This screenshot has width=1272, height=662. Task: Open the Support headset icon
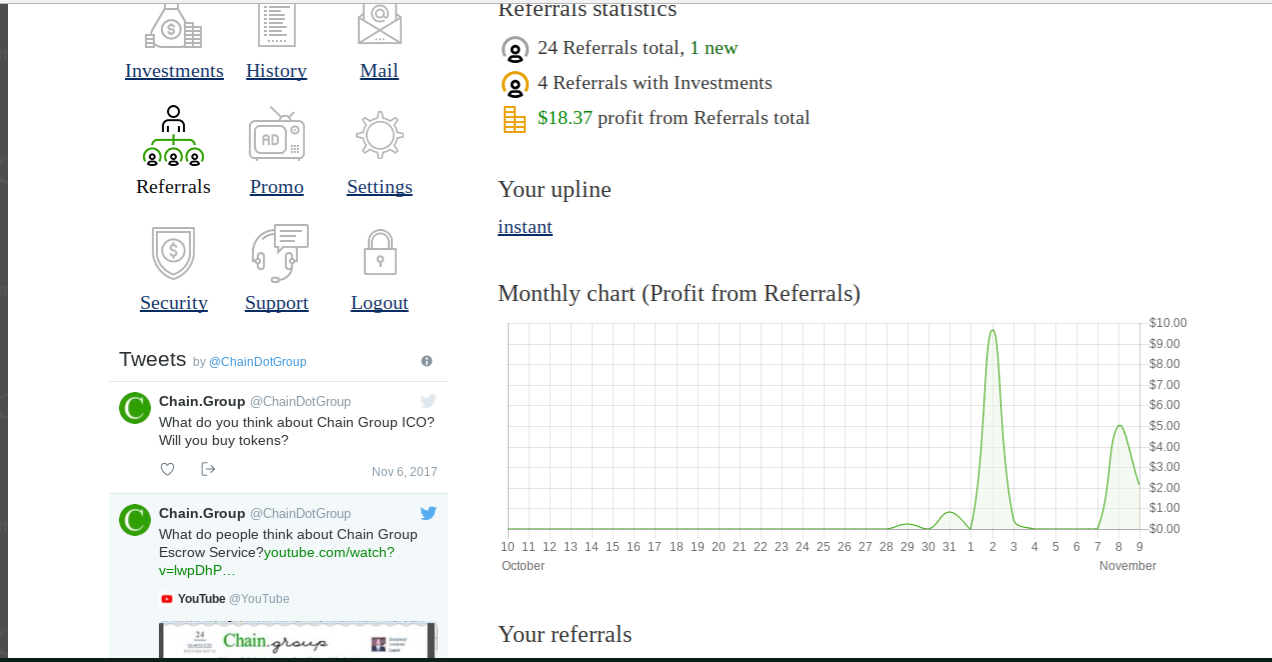click(278, 252)
